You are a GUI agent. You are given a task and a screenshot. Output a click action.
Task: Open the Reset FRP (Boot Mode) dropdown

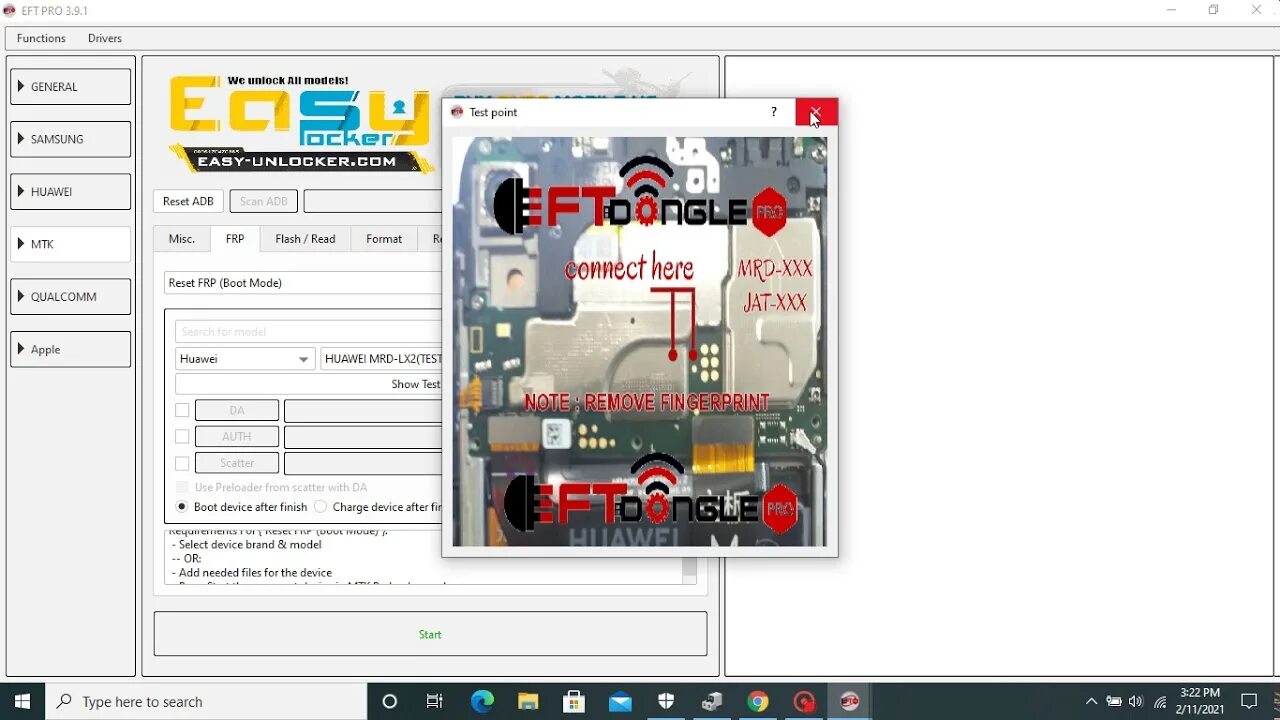(x=303, y=283)
